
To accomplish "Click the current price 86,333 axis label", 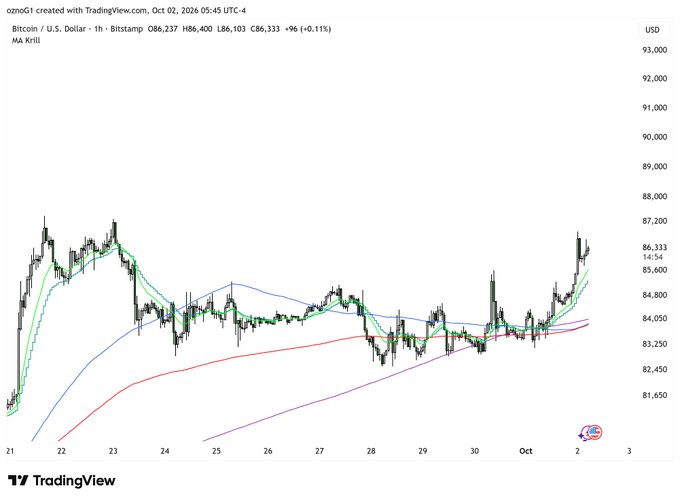I will pyautogui.click(x=654, y=247).
